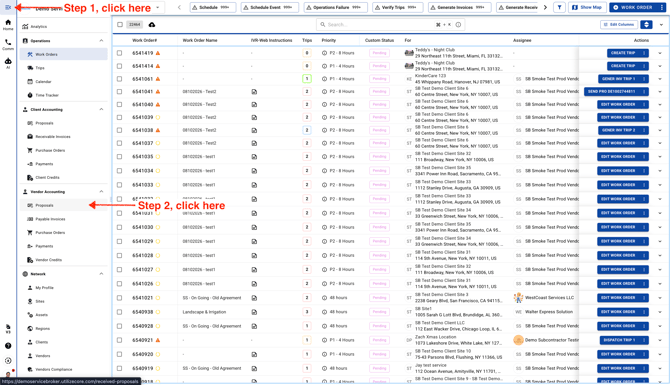Open IVR instructions icon for order 6541021

(x=254, y=298)
